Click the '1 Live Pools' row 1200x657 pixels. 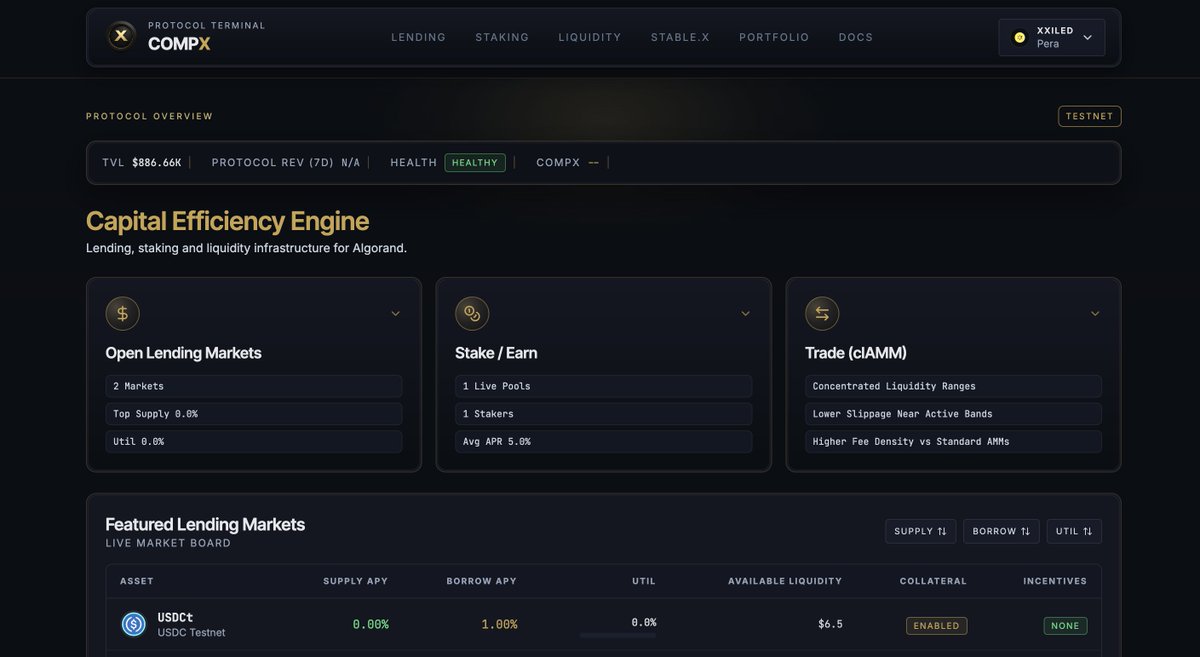tap(604, 386)
